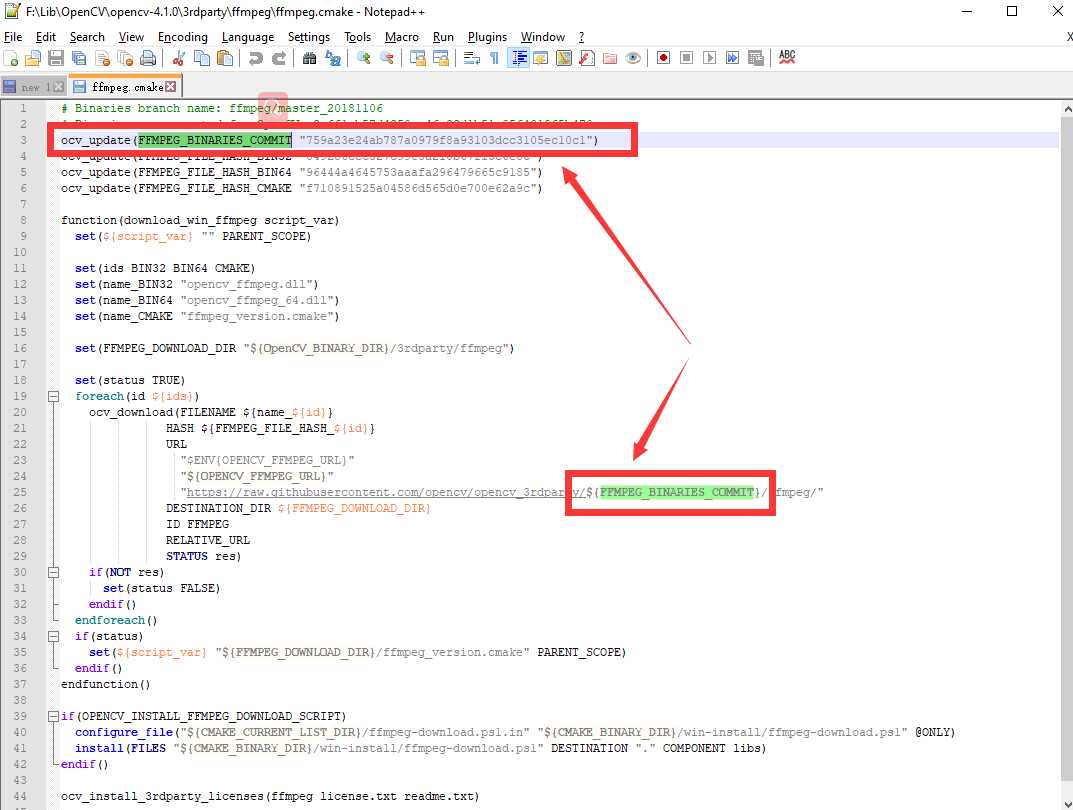1073x810 pixels.
Task: Click the Replace toolbar icon
Action: click(333, 58)
